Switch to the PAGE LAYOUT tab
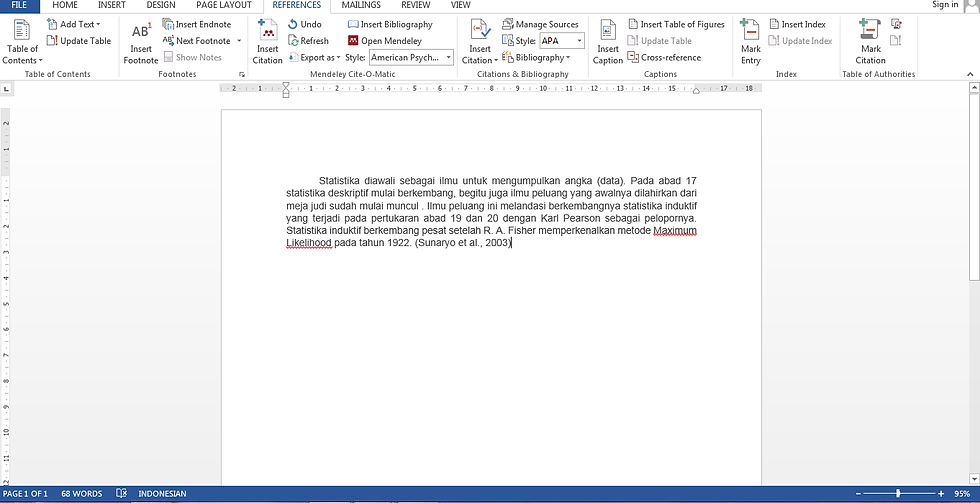 pyautogui.click(x=224, y=5)
